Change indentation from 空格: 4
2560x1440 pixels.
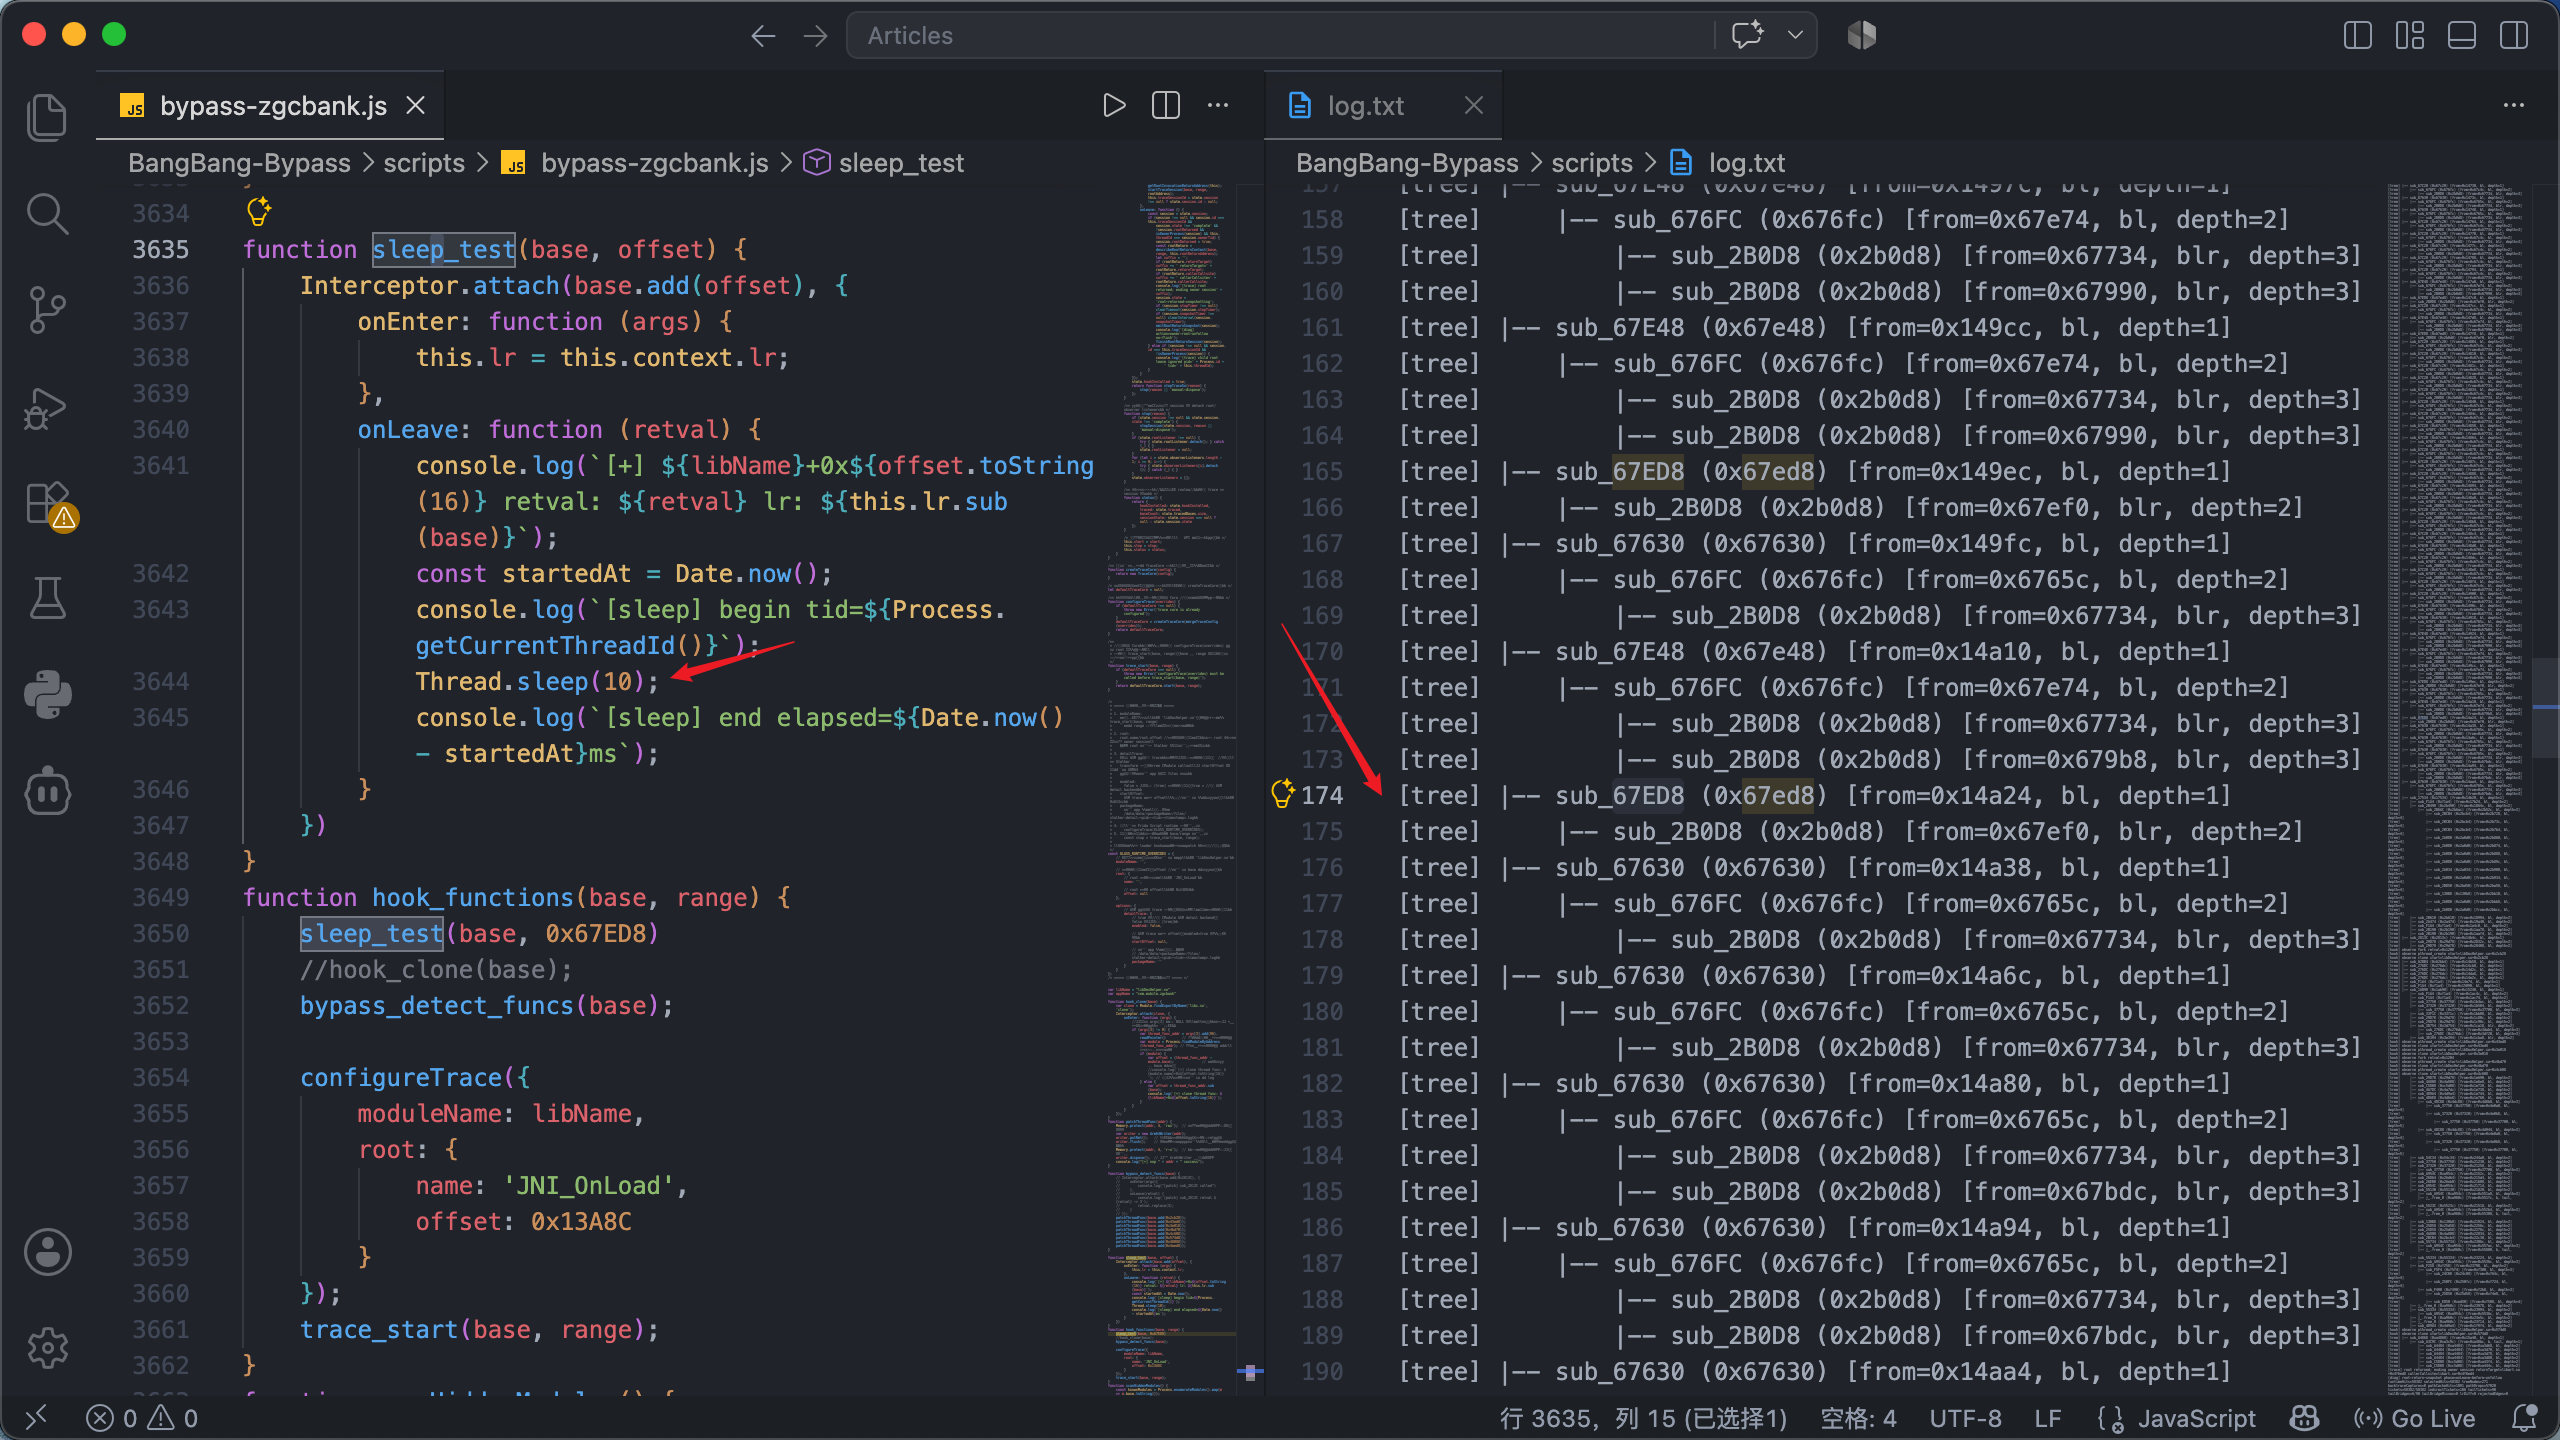point(1858,1418)
